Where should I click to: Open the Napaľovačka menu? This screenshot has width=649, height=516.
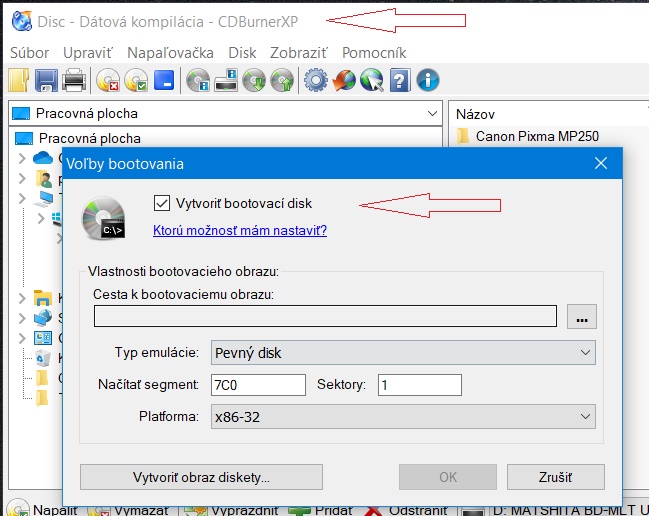click(170, 53)
